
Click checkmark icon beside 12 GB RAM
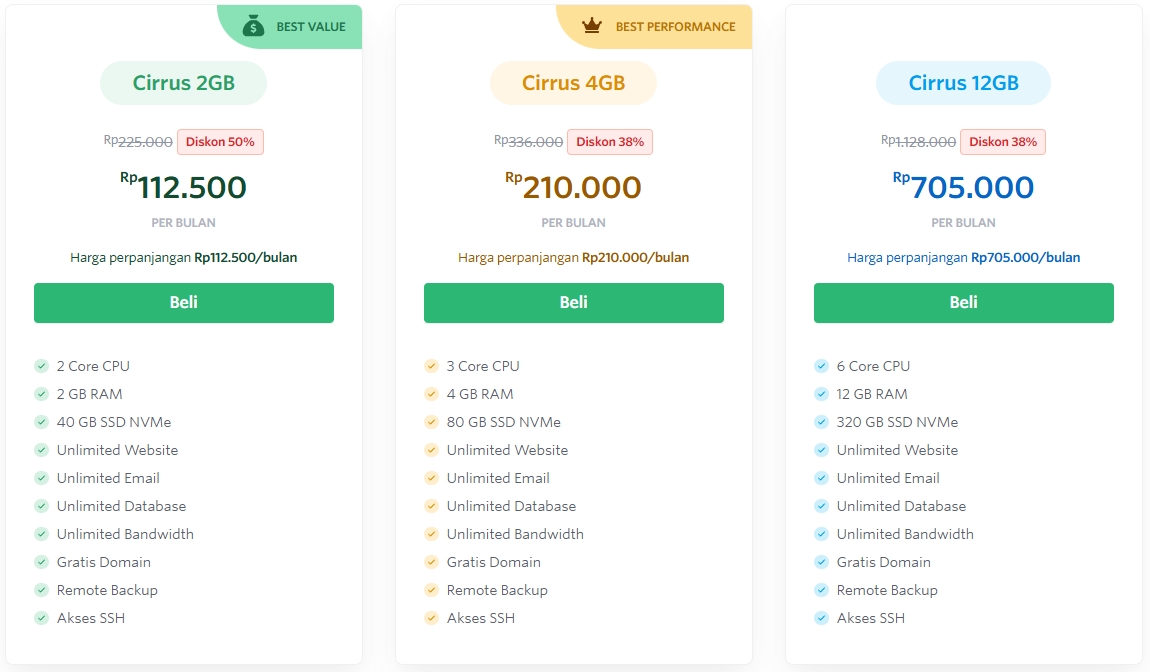[821, 394]
